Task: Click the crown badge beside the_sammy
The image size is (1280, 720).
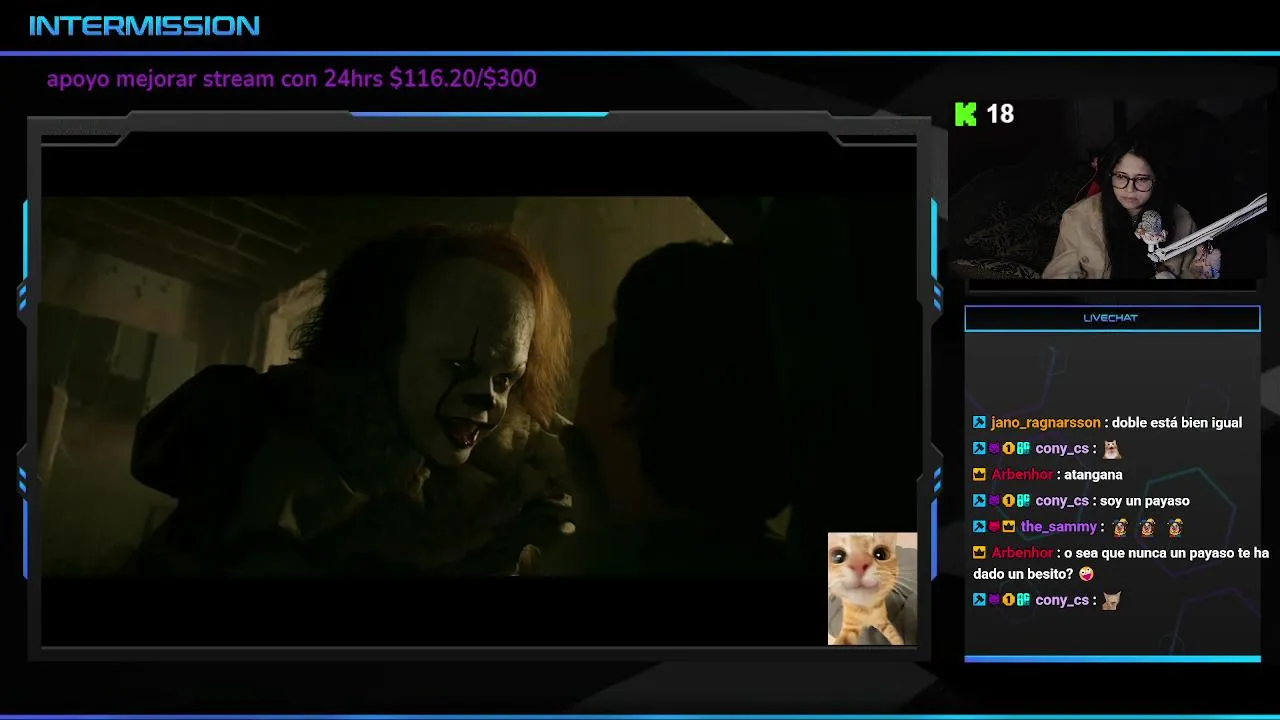Action: pyautogui.click(x=1009, y=527)
